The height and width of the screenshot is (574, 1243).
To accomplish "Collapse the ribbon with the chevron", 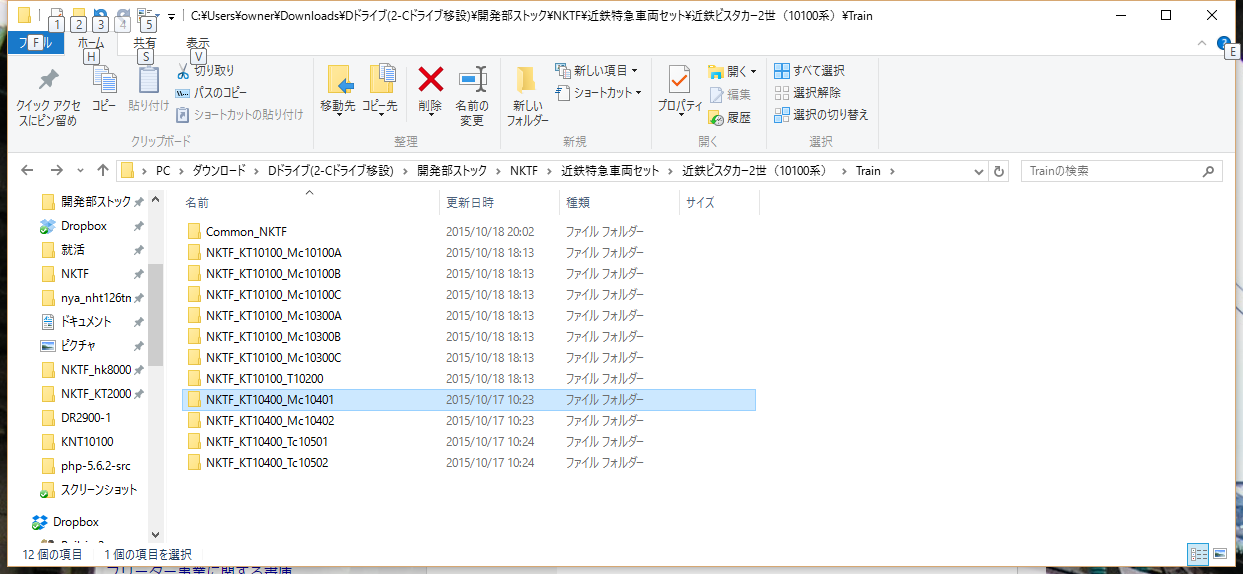I will [x=1203, y=43].
